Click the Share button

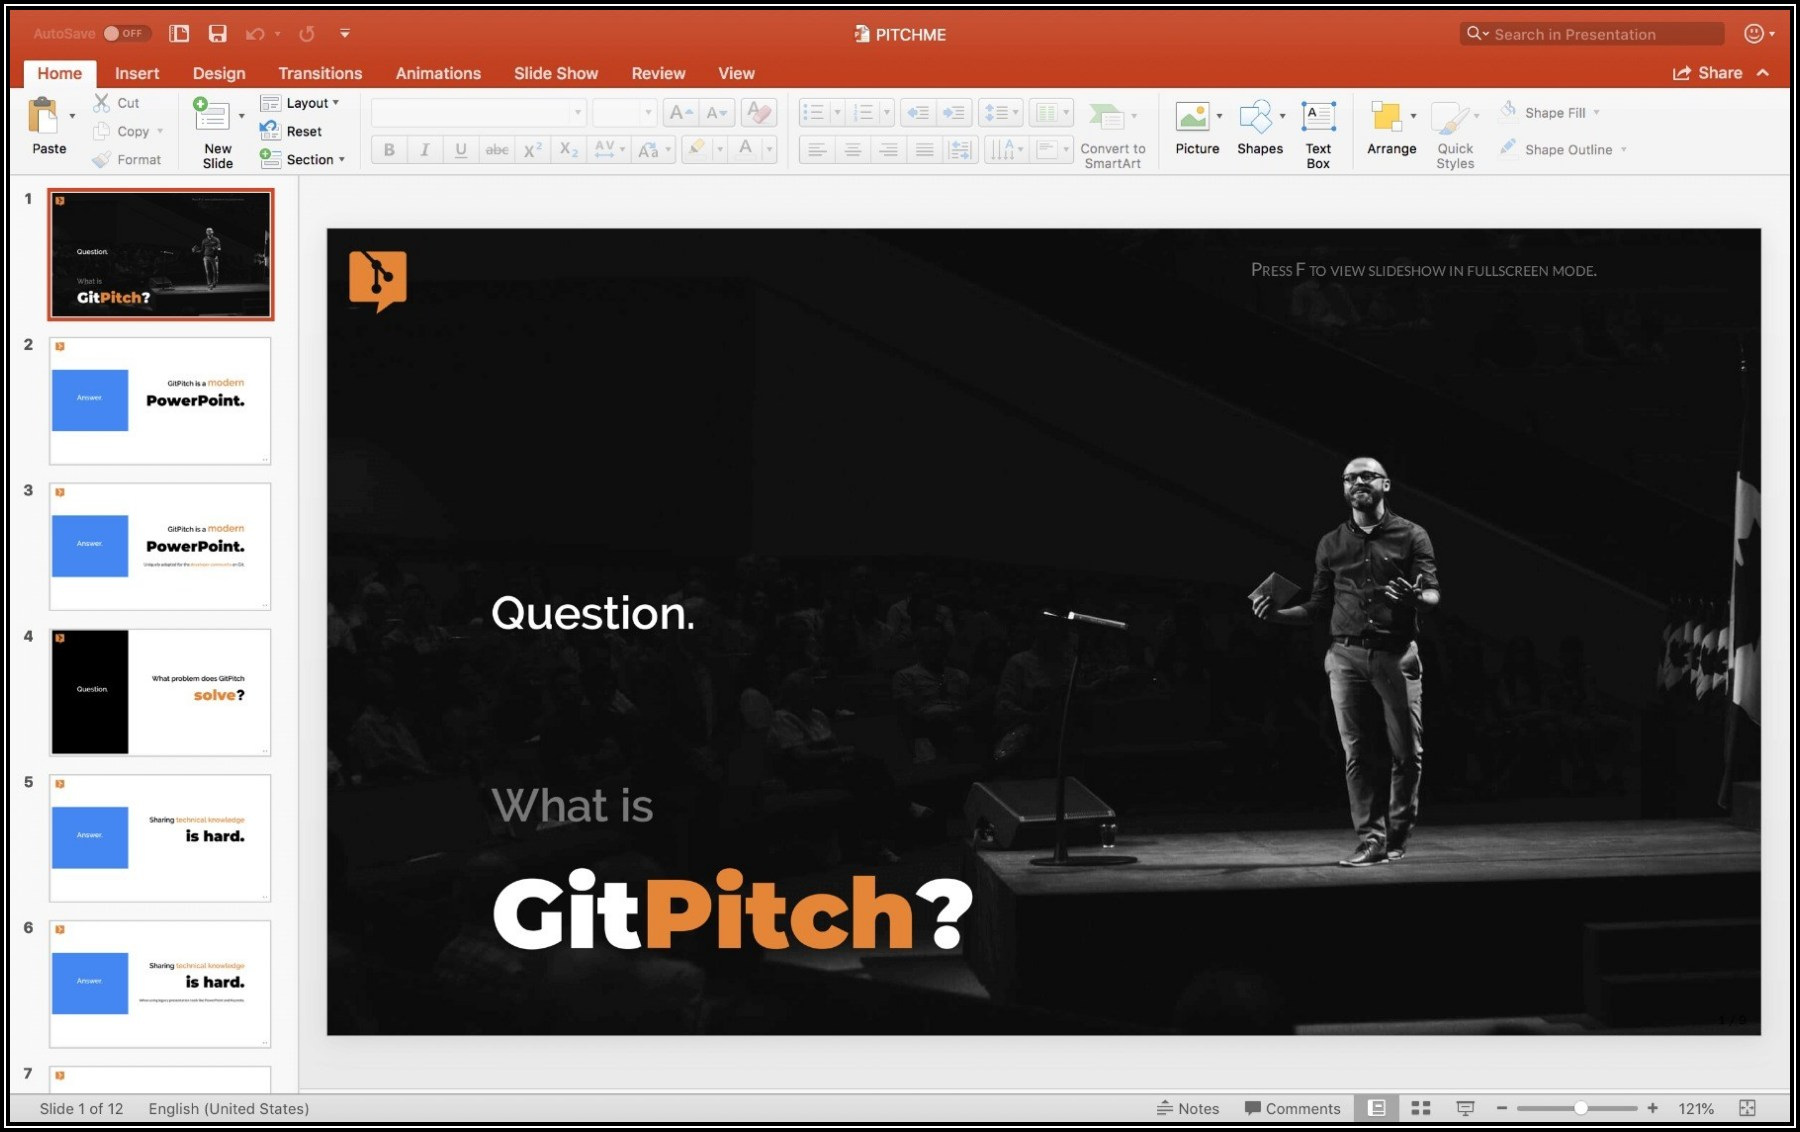[1708, 72]
